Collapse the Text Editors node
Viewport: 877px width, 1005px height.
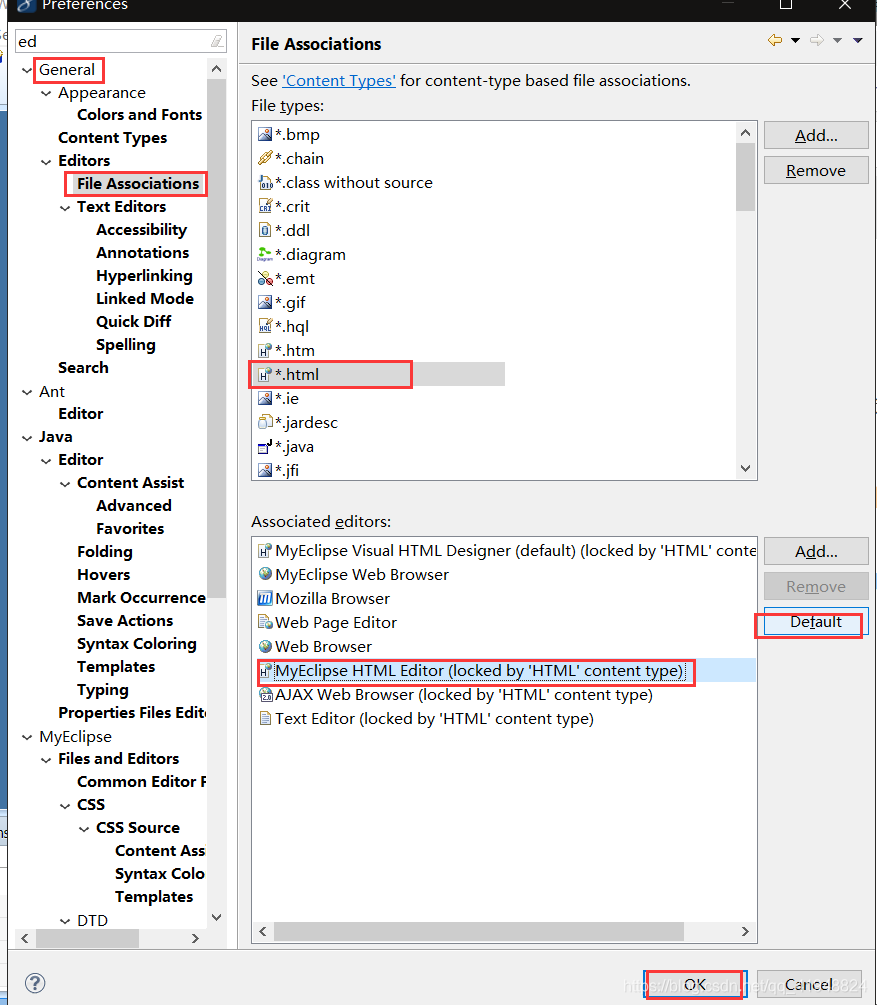(x=65, y=208)
